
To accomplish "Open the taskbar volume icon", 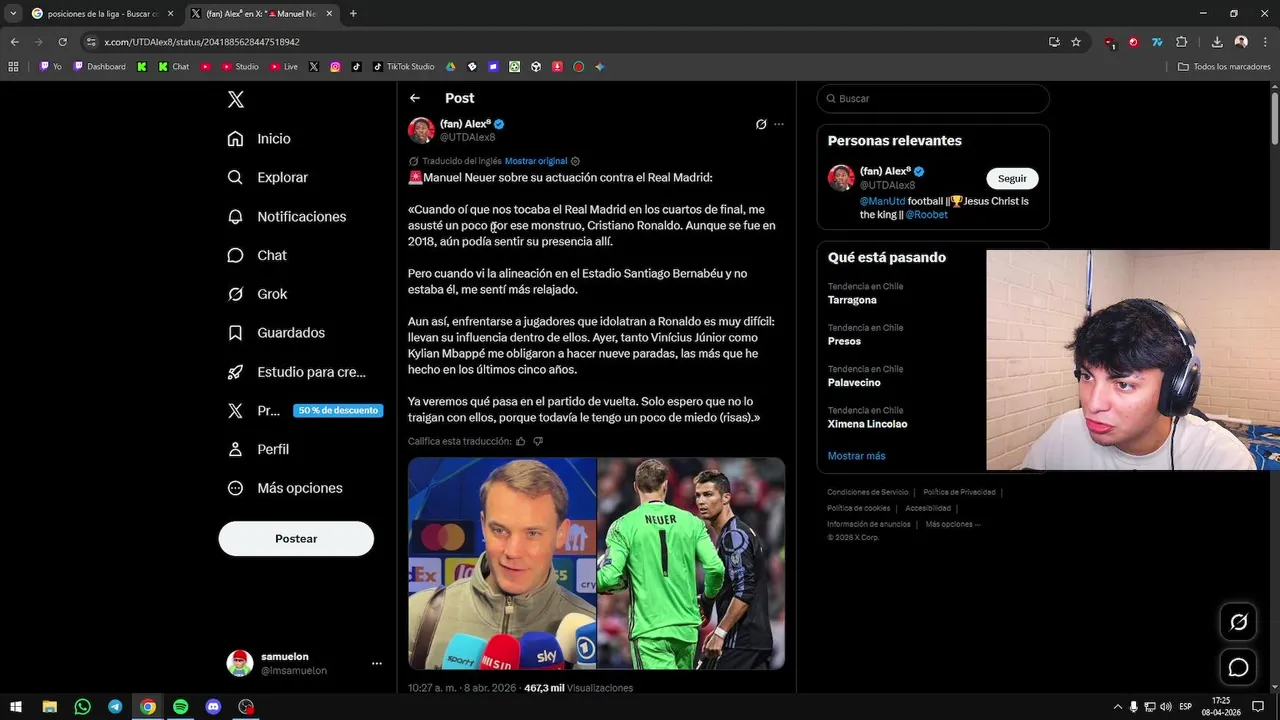I will [1166, 707].
